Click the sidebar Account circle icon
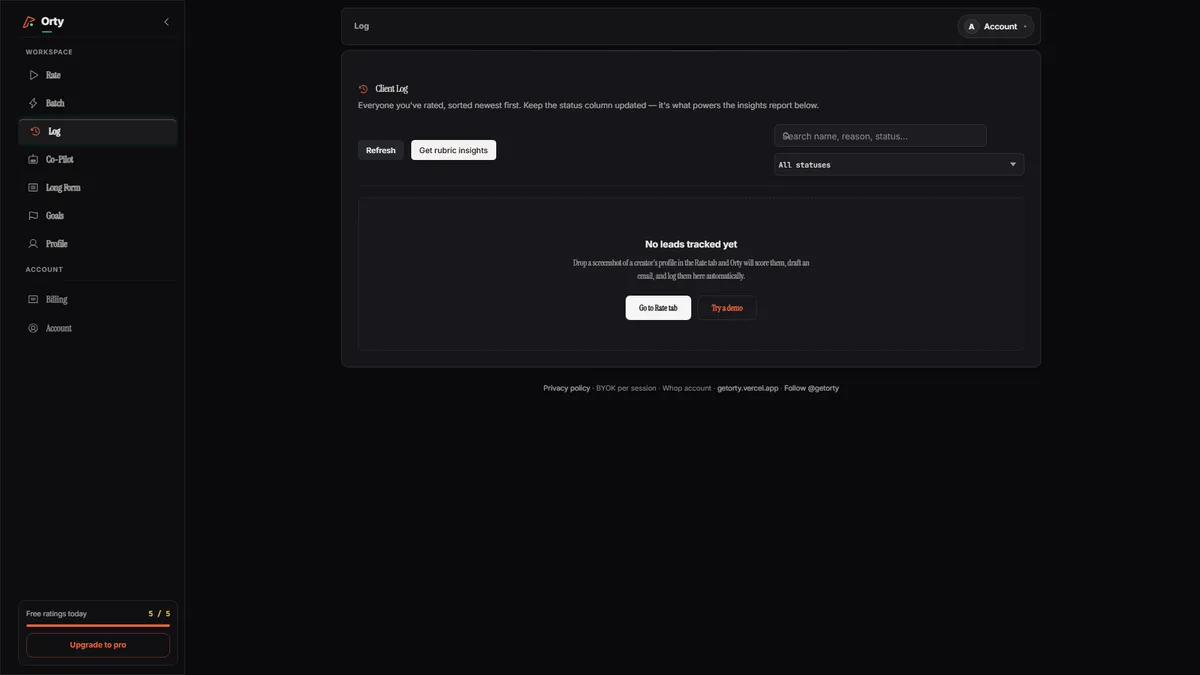Screen dimensions: 1200x675 (33, 328)
